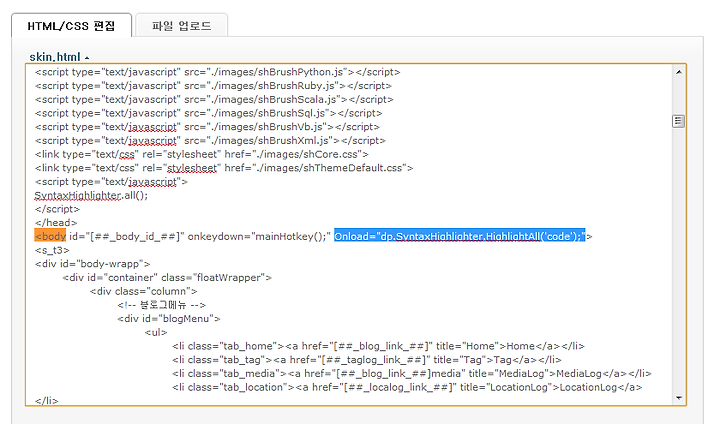Click the scrollbar thumb handle
This screenshot has width=720, height=424.
(678, 121)
